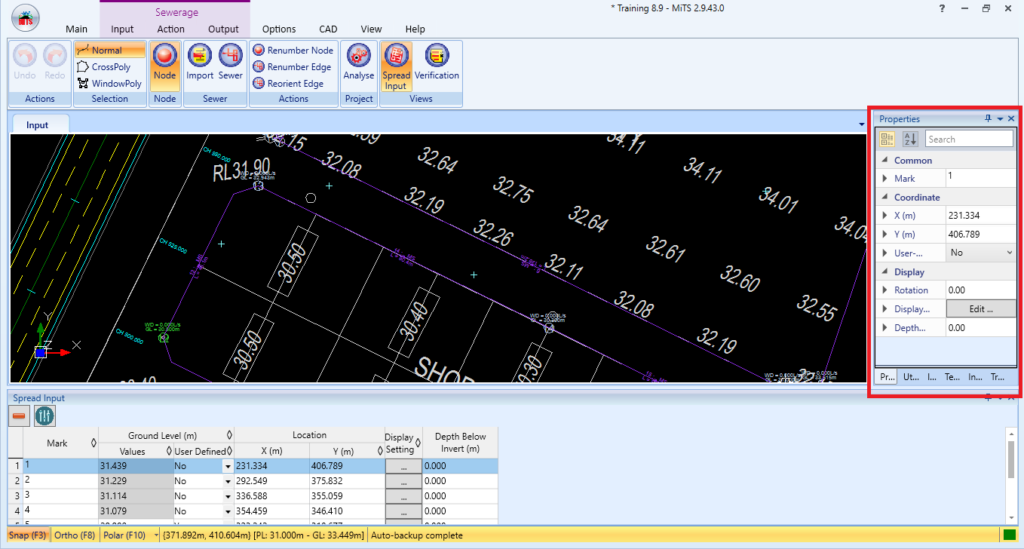The height and width of the screenshot is (549, 1024).
Task: Click the Help question mark icon in title bar
Action: point(942,8)
